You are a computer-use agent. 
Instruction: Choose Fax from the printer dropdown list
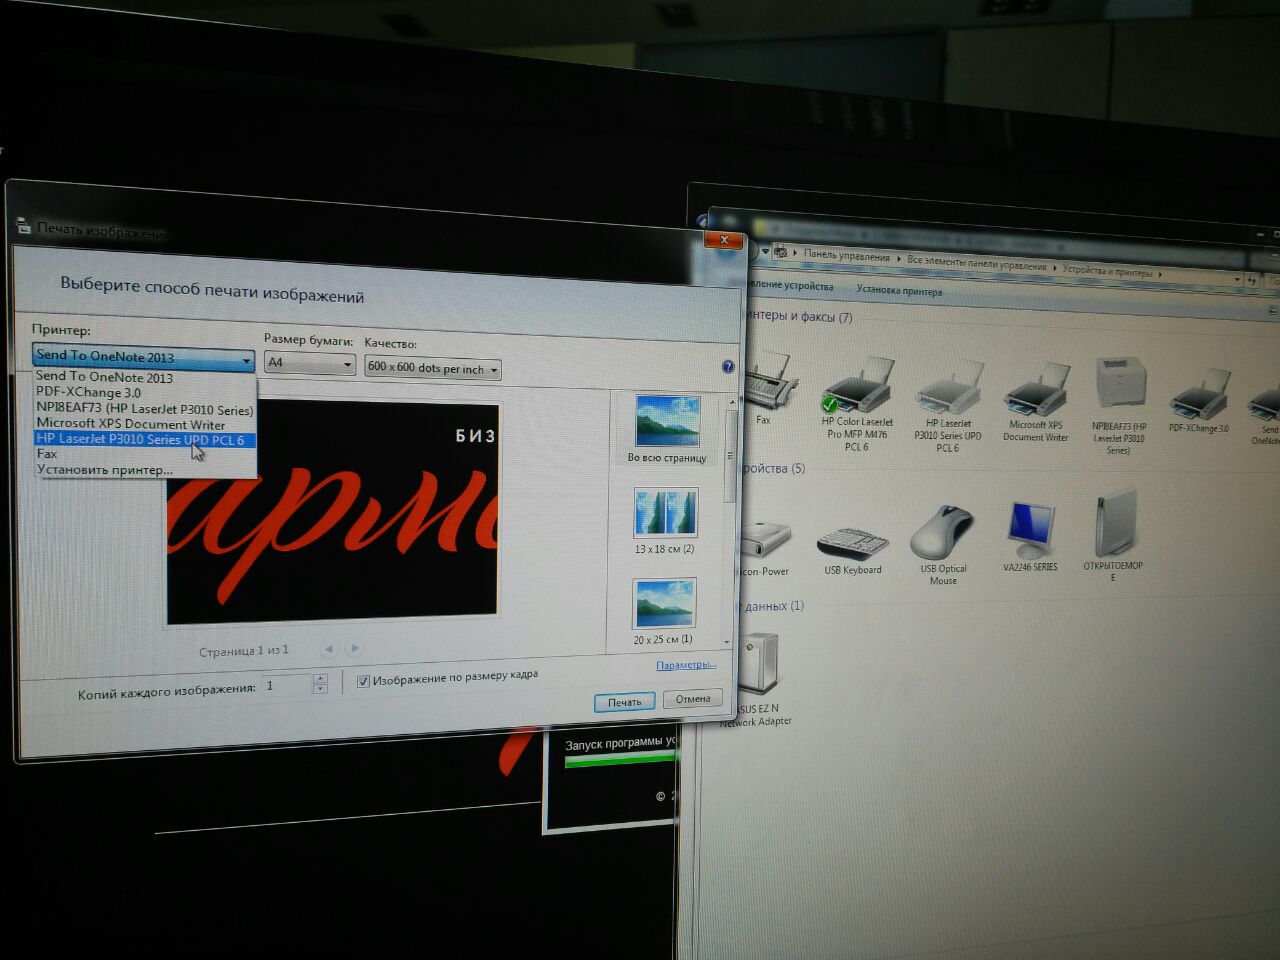(145, 454)
